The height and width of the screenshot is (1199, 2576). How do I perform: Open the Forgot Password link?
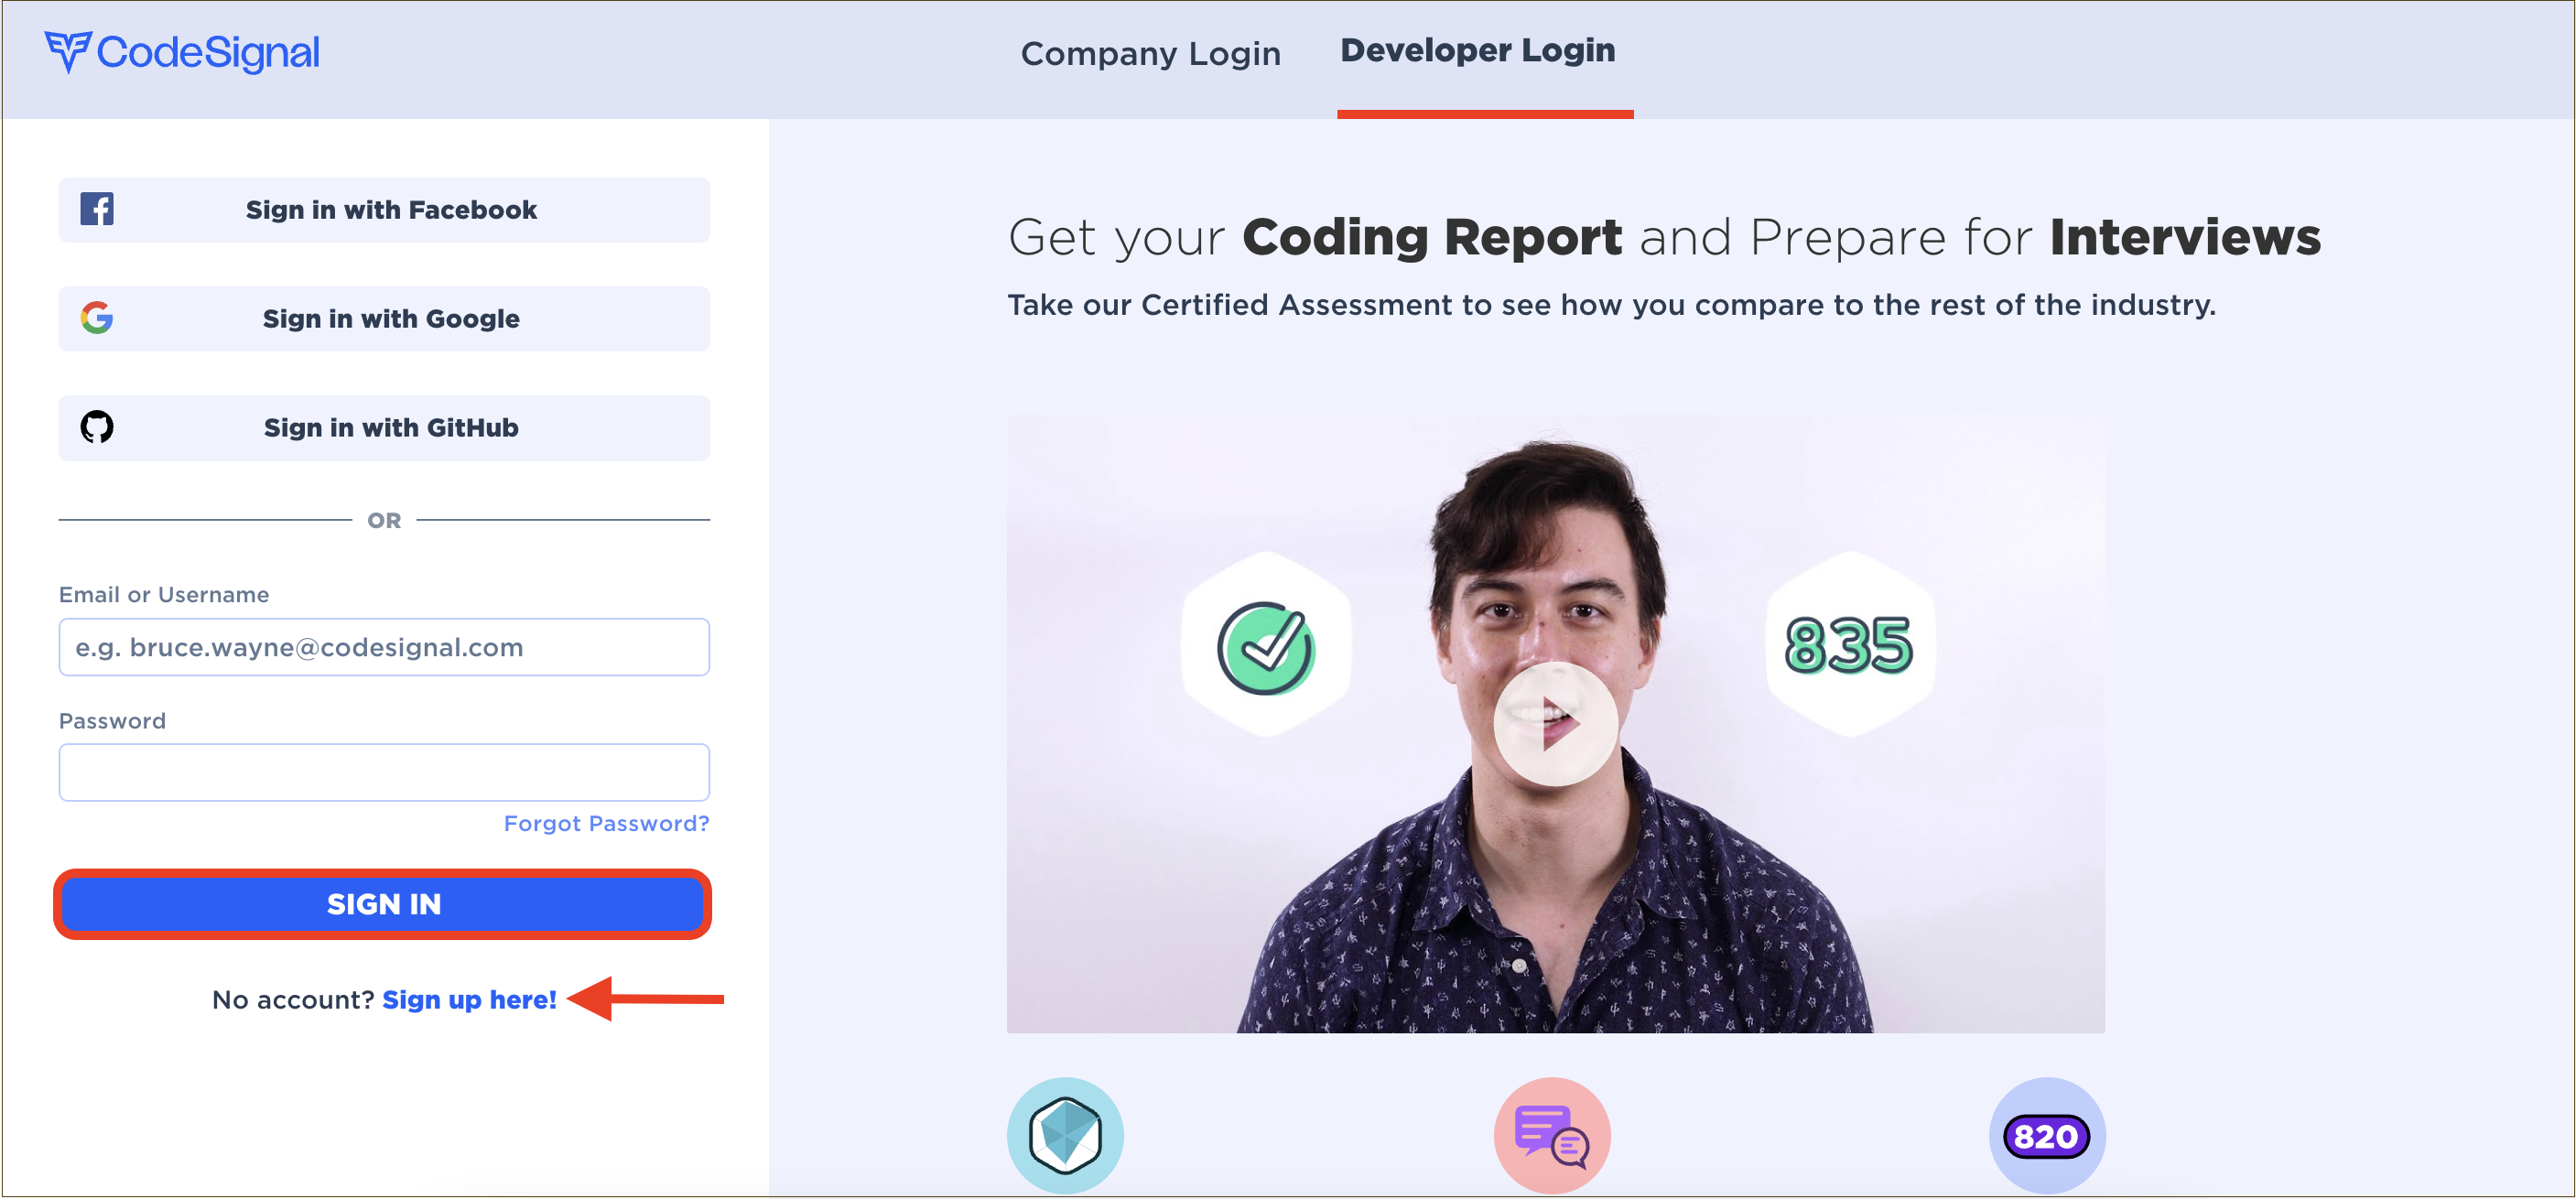tap(606, 823)
